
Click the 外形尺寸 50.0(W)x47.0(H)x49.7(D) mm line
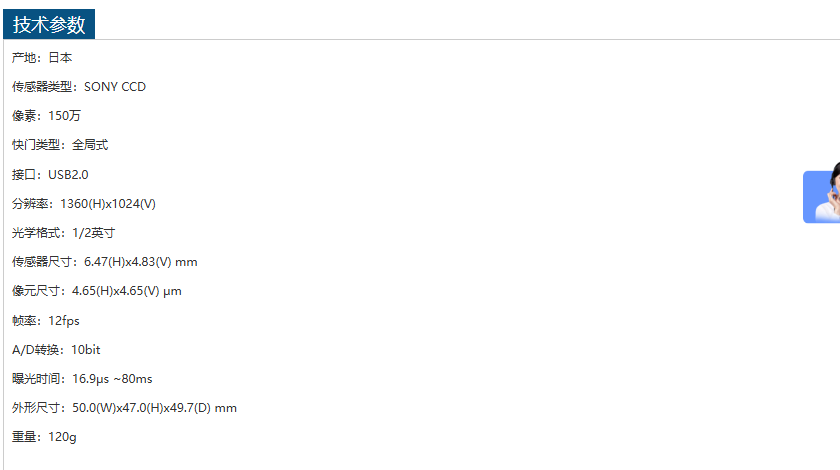(124, 408)
